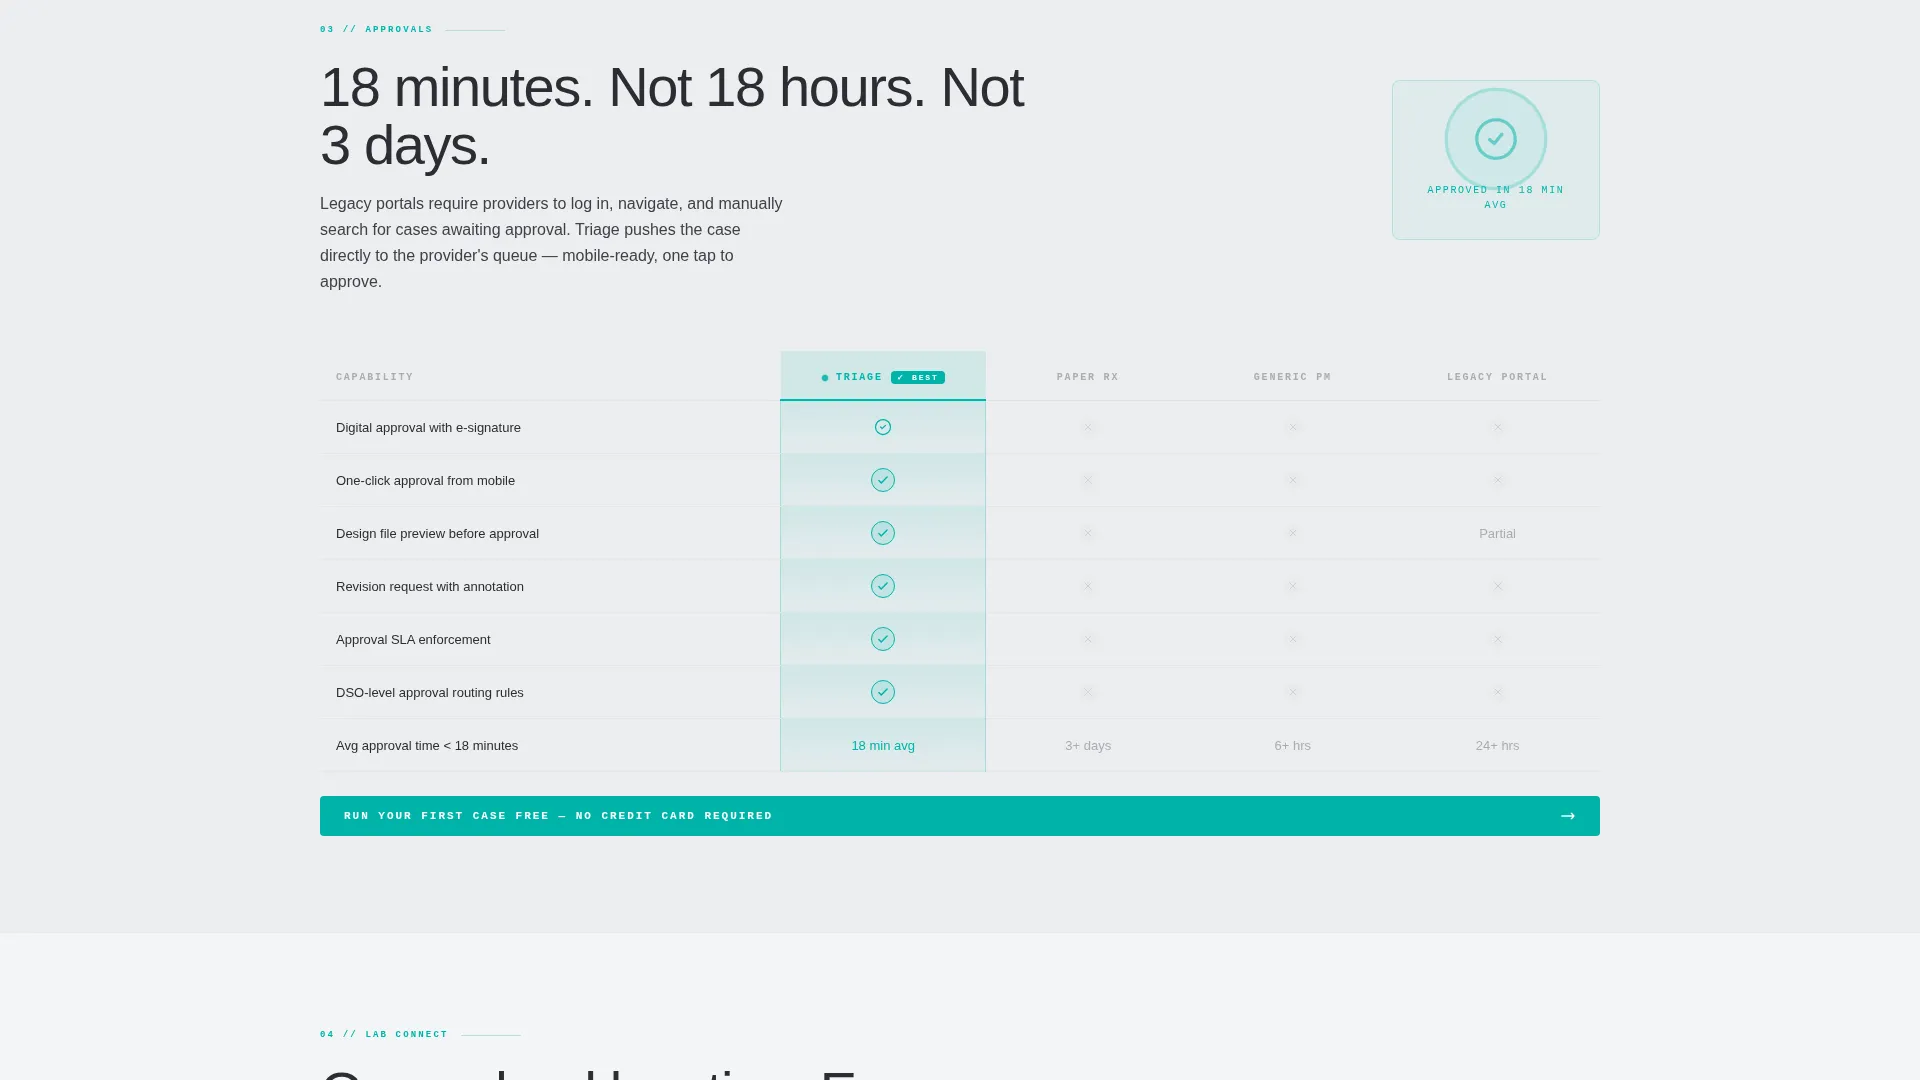Image resolution: width=1920 pixels, height=1080 pixels.
Task: Click Paper RX cross for Digital approval with e-signature
Action: pos(1088,427)
